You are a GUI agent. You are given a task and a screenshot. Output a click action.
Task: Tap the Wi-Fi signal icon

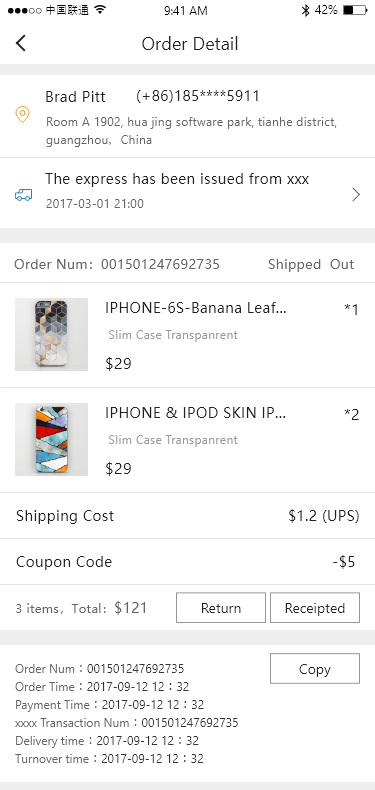click(x=100, y=10)
